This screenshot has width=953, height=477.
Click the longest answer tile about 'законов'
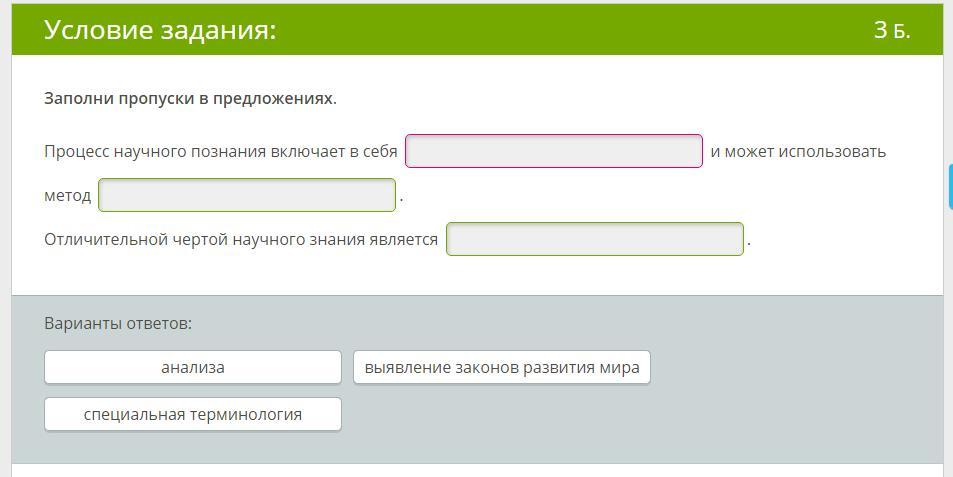[501, 367]
